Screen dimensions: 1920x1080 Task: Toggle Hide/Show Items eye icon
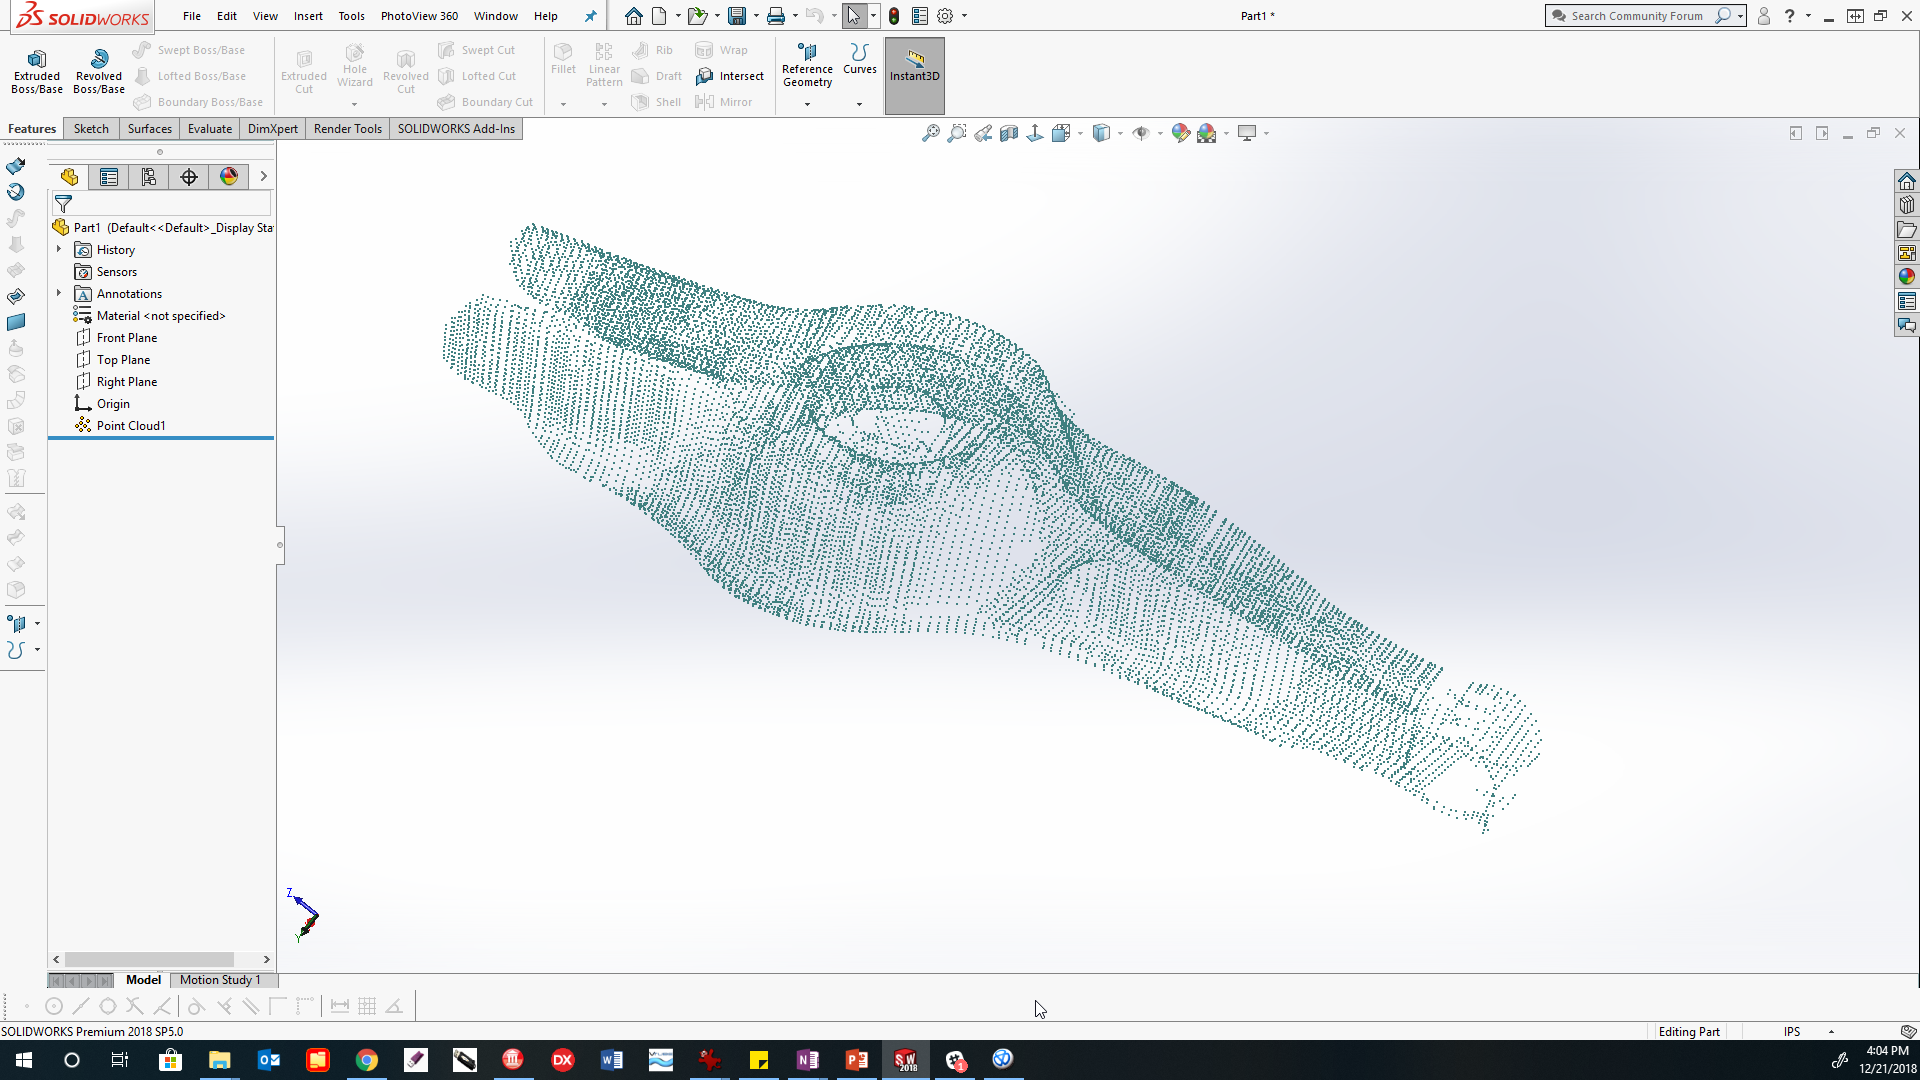pyautogui.click(x=1141, y=133)
